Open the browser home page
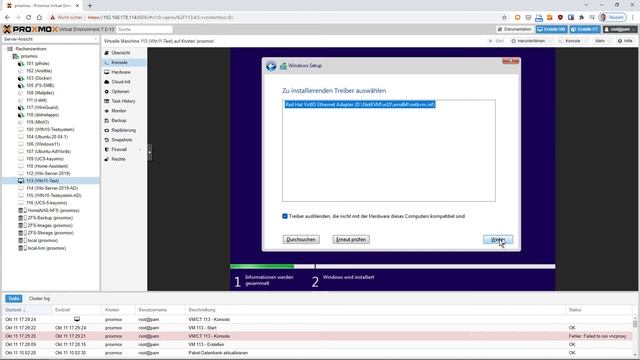 point(39,18)
